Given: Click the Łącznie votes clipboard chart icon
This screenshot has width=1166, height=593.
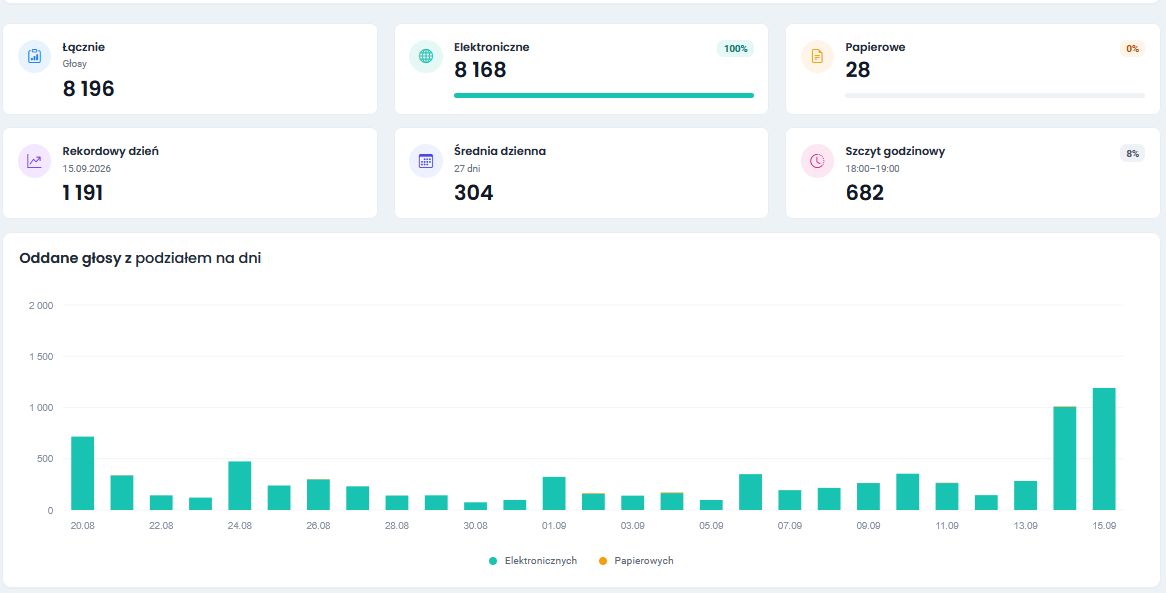Looking at the screenshot, I should (x=34, y=57).
